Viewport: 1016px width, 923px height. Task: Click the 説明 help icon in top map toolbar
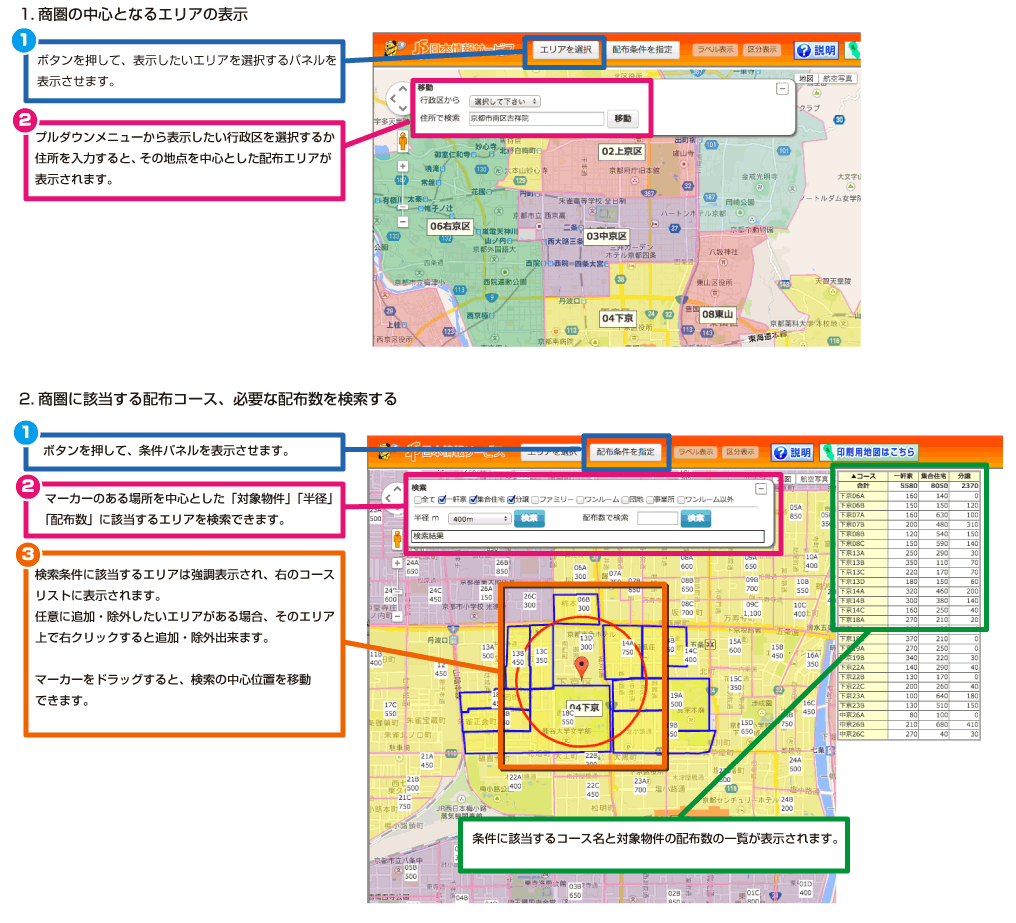pos(816,50)
